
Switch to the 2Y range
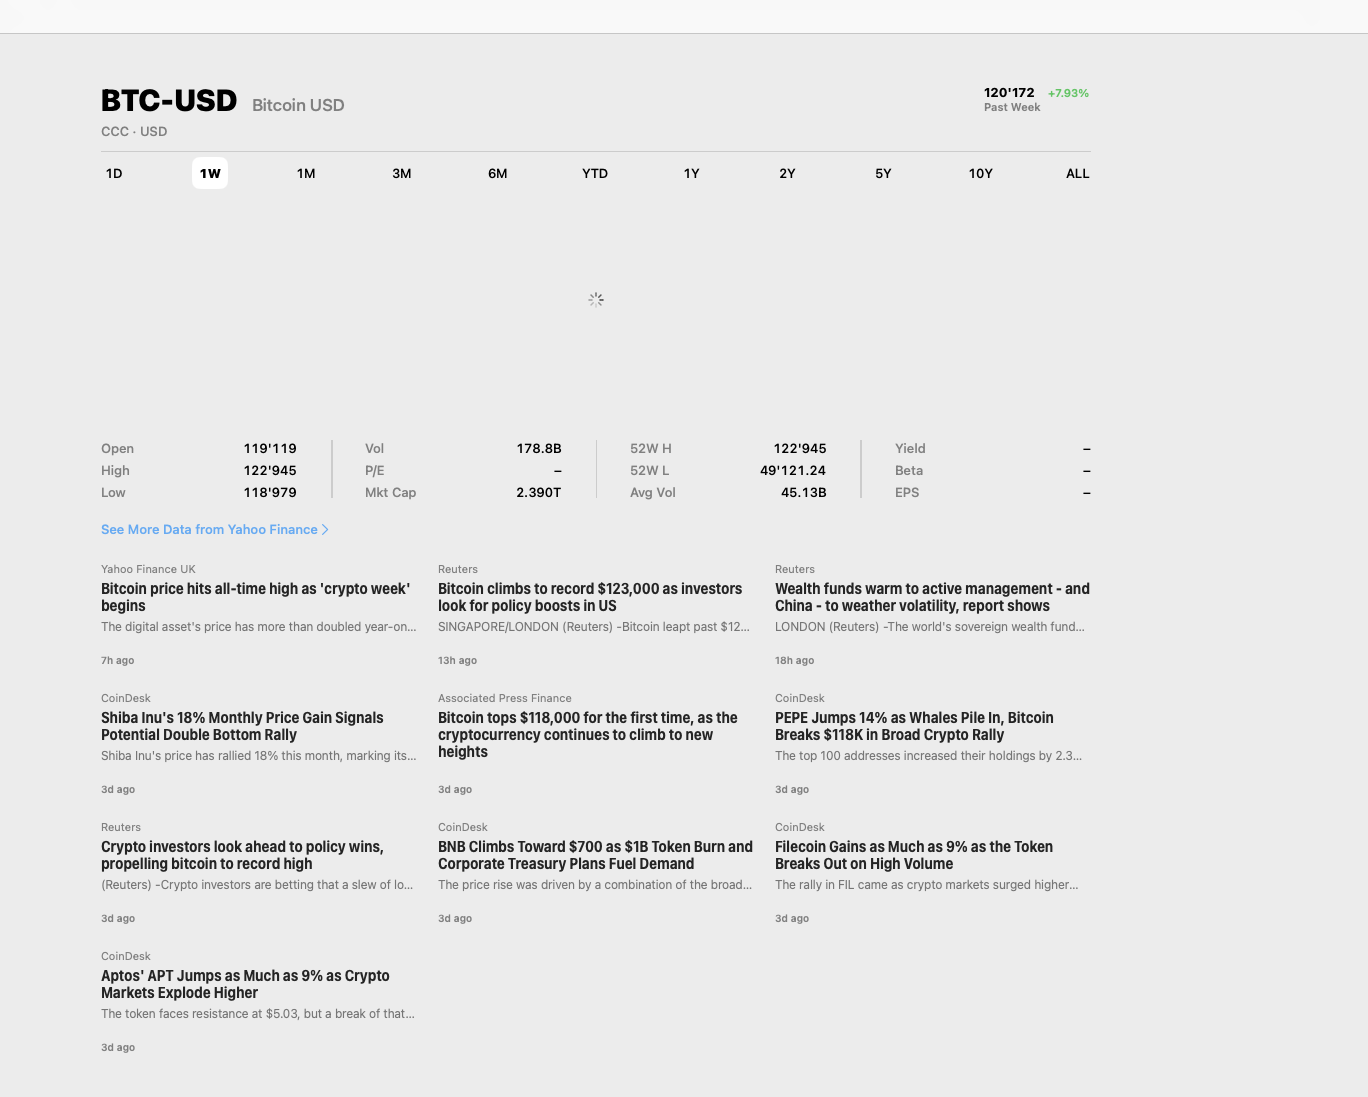(787, 173)
